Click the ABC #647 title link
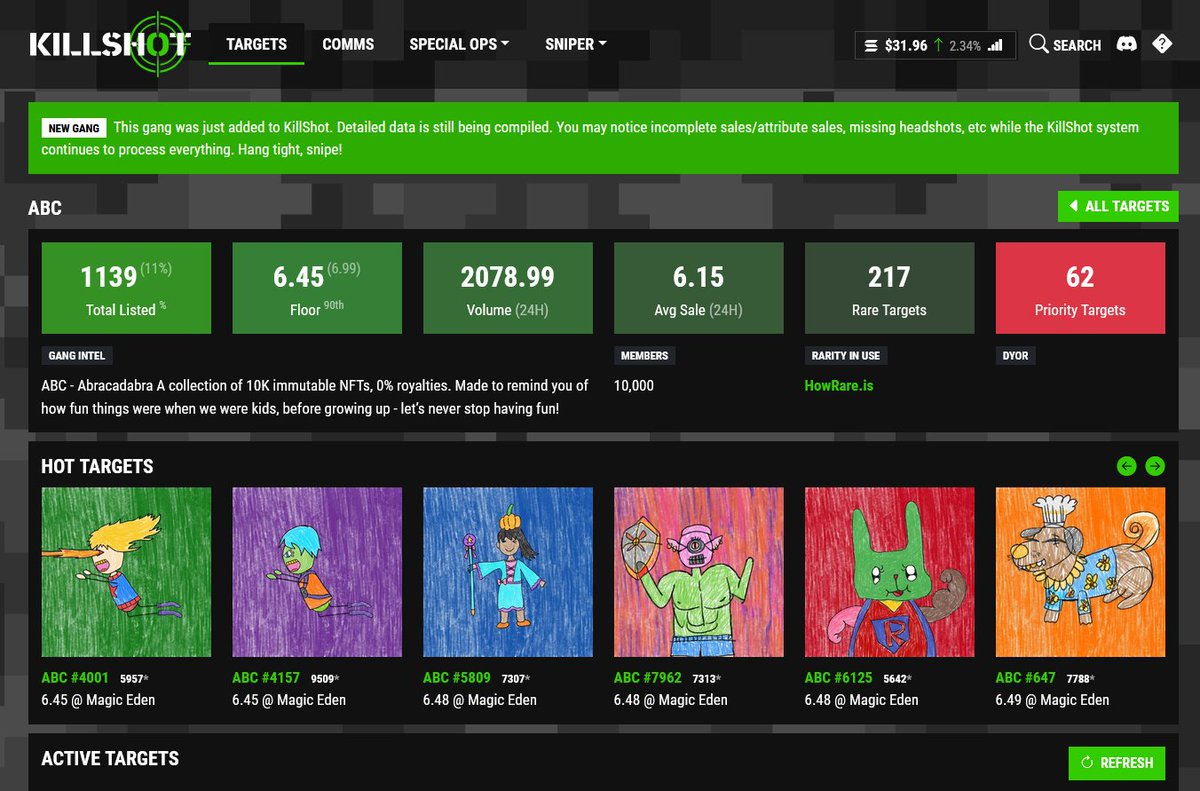Viewport: 1200px width, 791px height. 1025,677
